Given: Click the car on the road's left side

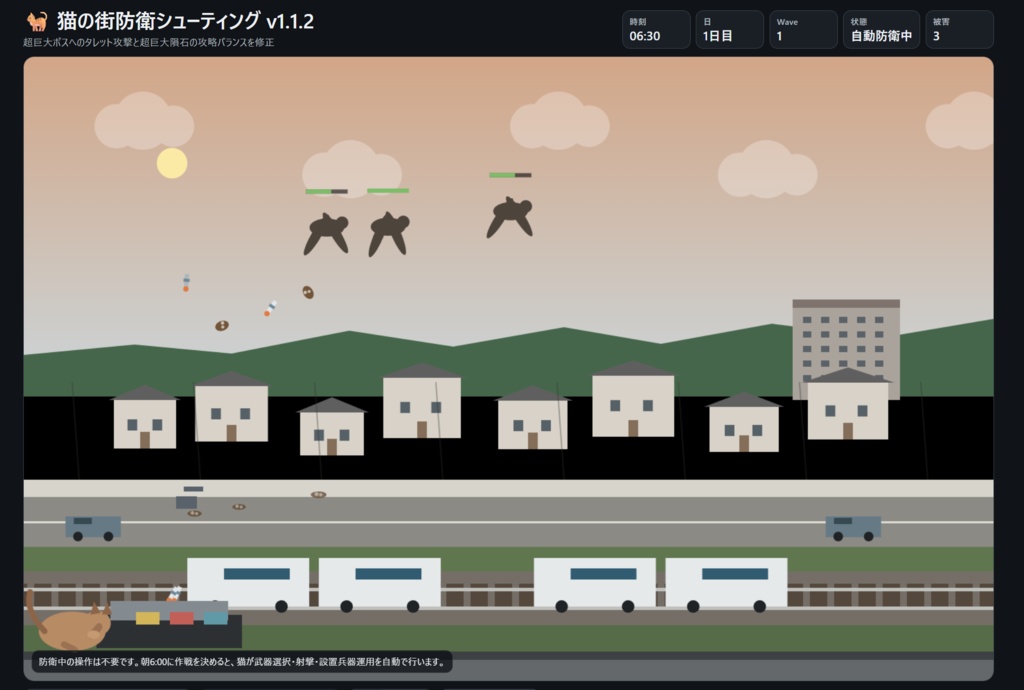Looking at the screenshot, I should coord(93,527).
